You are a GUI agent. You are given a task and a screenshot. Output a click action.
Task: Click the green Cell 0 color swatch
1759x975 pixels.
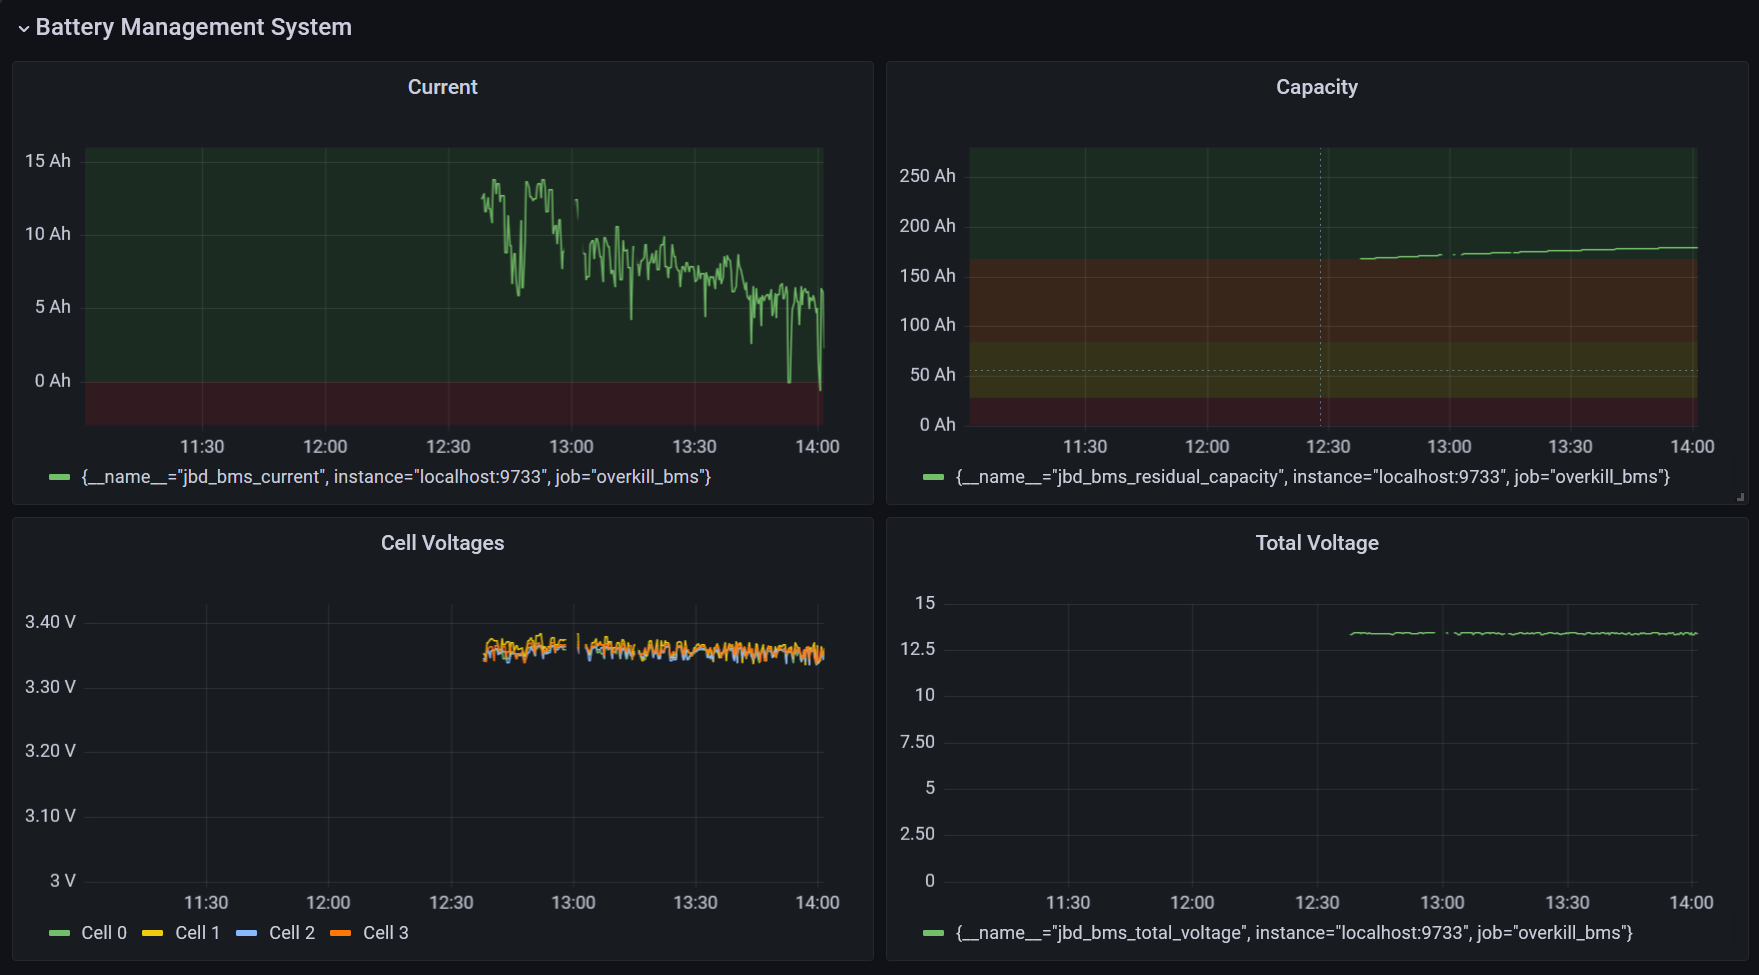60,933
